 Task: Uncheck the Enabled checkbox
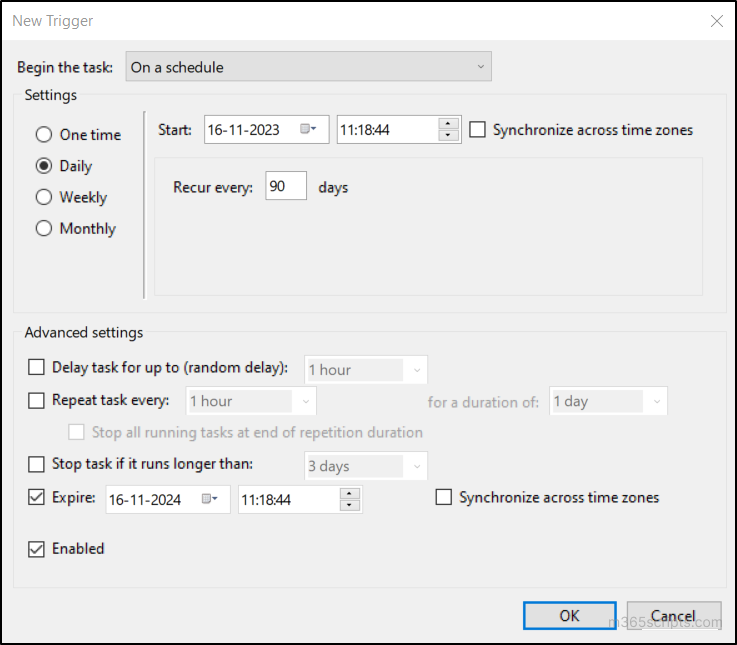[x=37, y=548]
